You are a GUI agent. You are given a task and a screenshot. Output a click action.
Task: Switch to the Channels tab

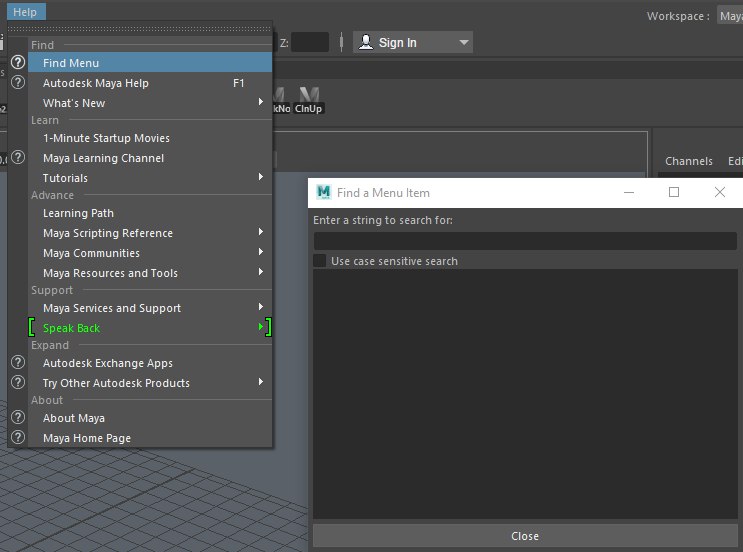[x=689, y=161]
